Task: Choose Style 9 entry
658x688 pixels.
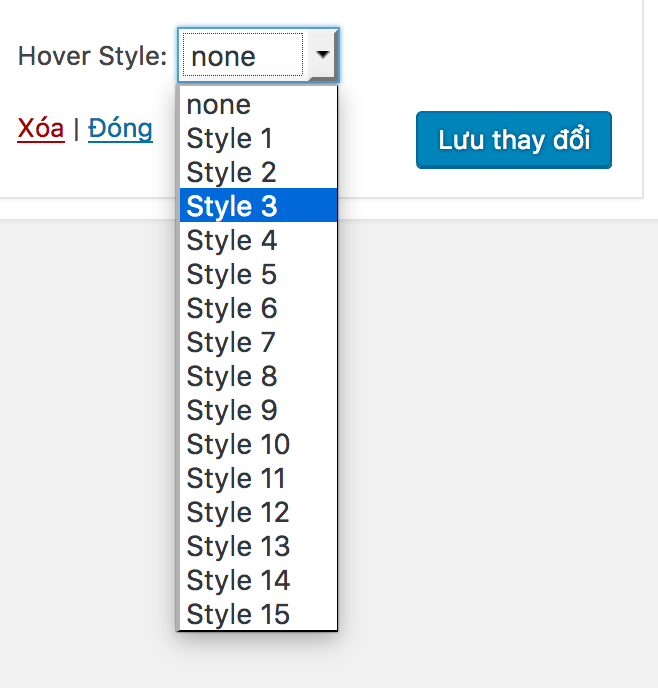Action: tap(257, 410)
